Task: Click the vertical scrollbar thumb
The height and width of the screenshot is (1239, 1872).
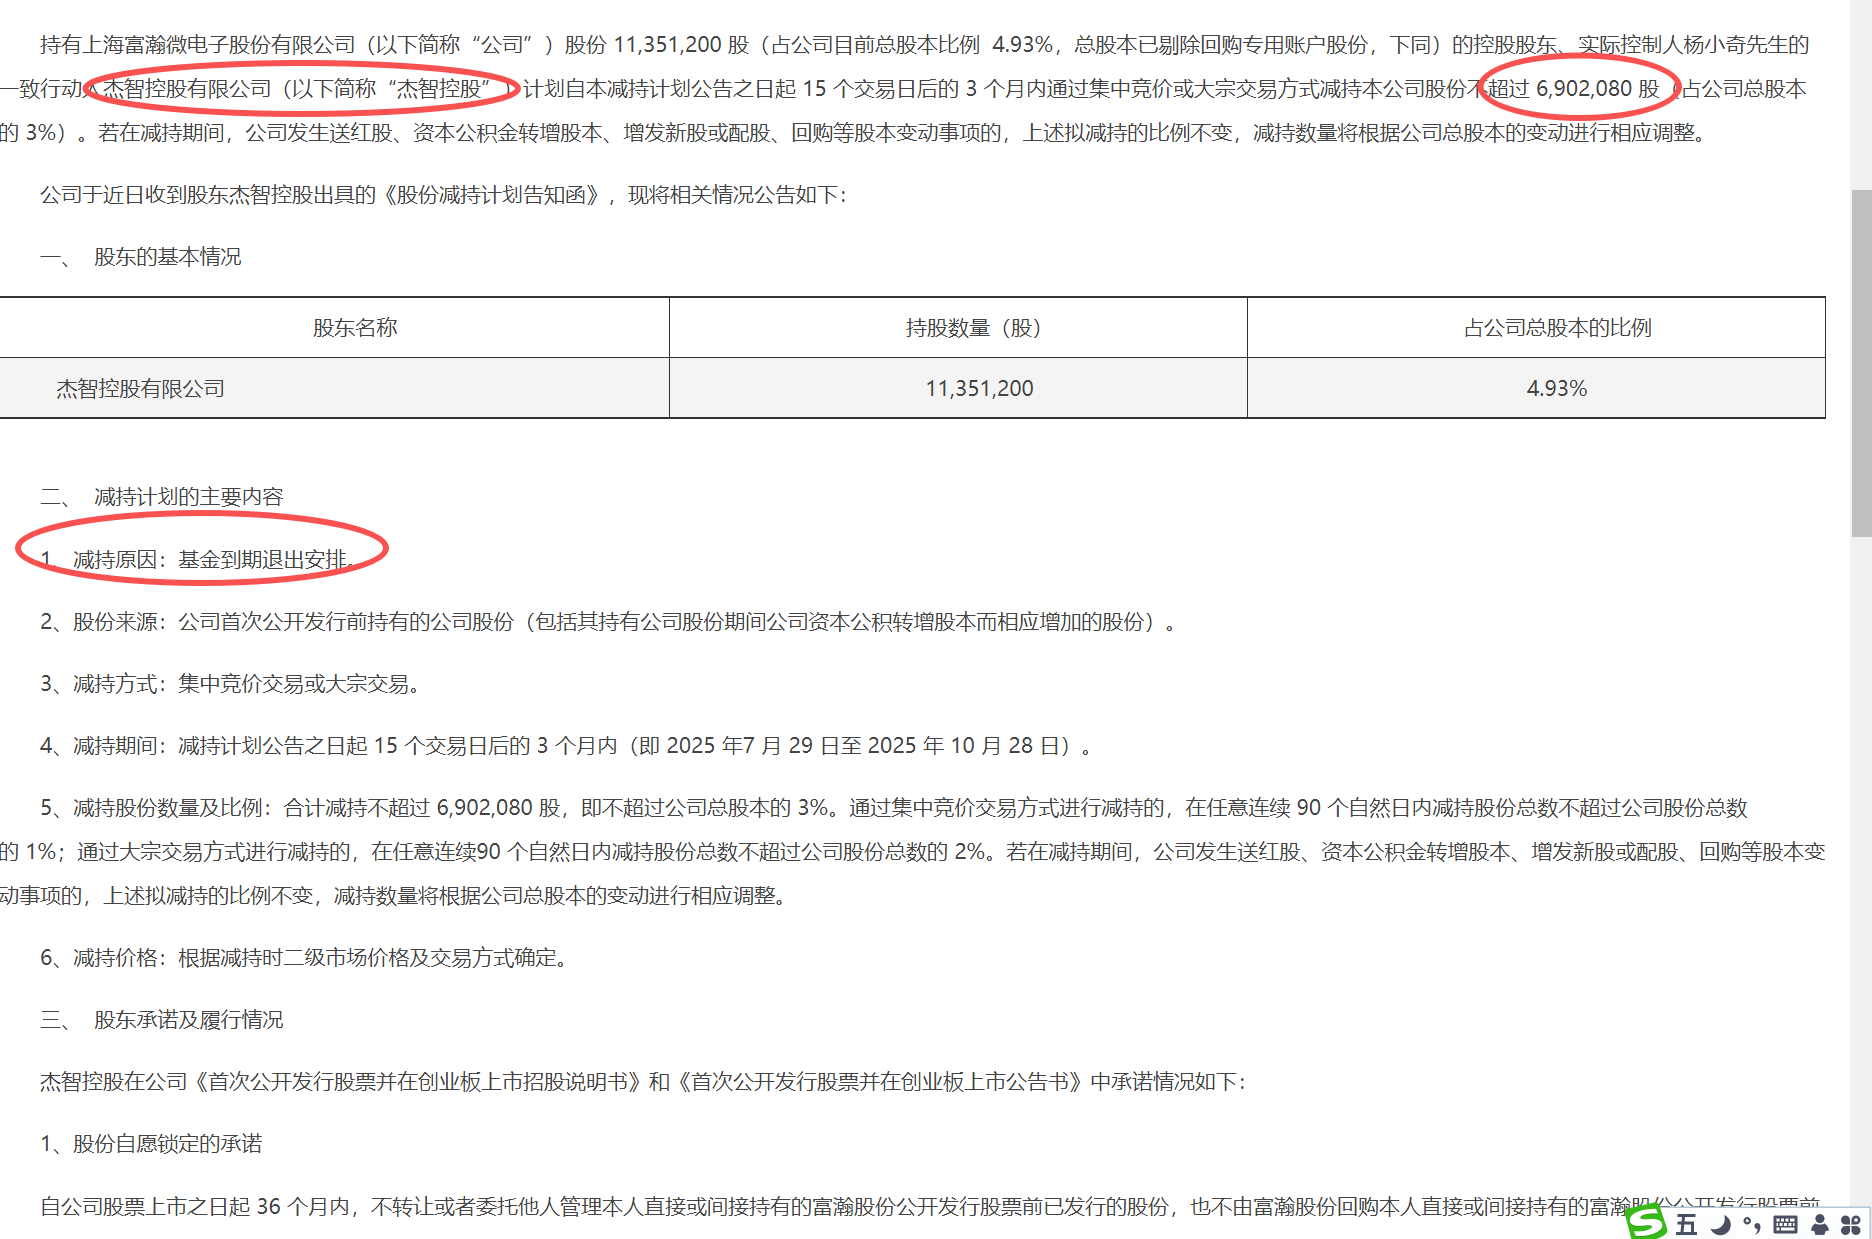Action: tap(1861, 363)
